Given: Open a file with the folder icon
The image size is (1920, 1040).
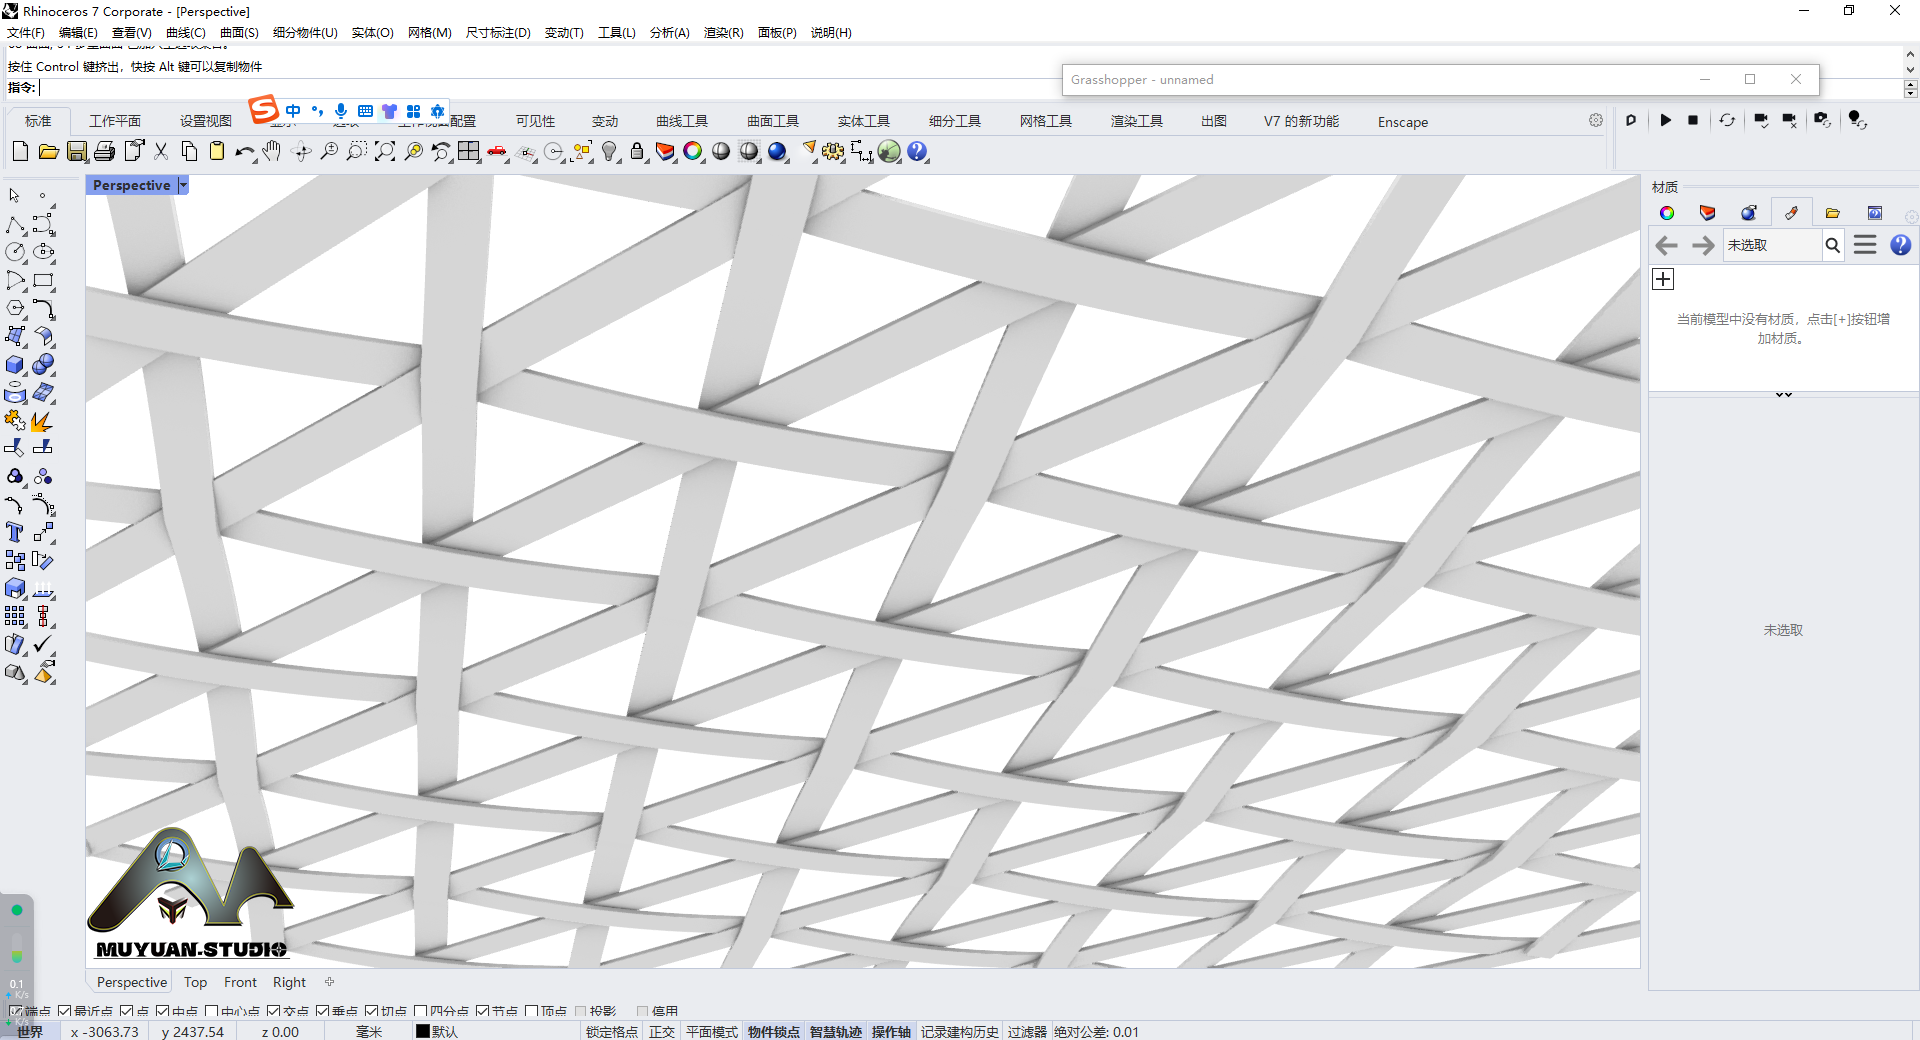Looking at the screenshot, I should [48, 151].
